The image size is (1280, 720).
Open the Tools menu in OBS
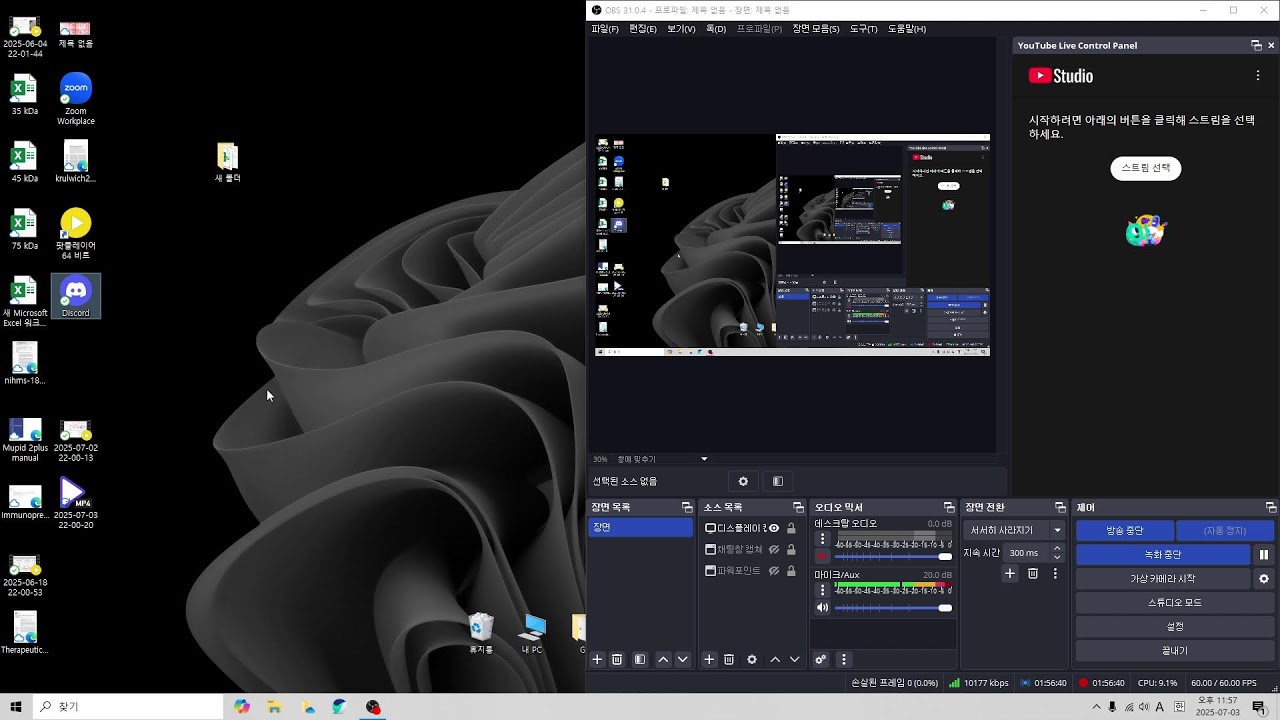[x=863, y=29]
